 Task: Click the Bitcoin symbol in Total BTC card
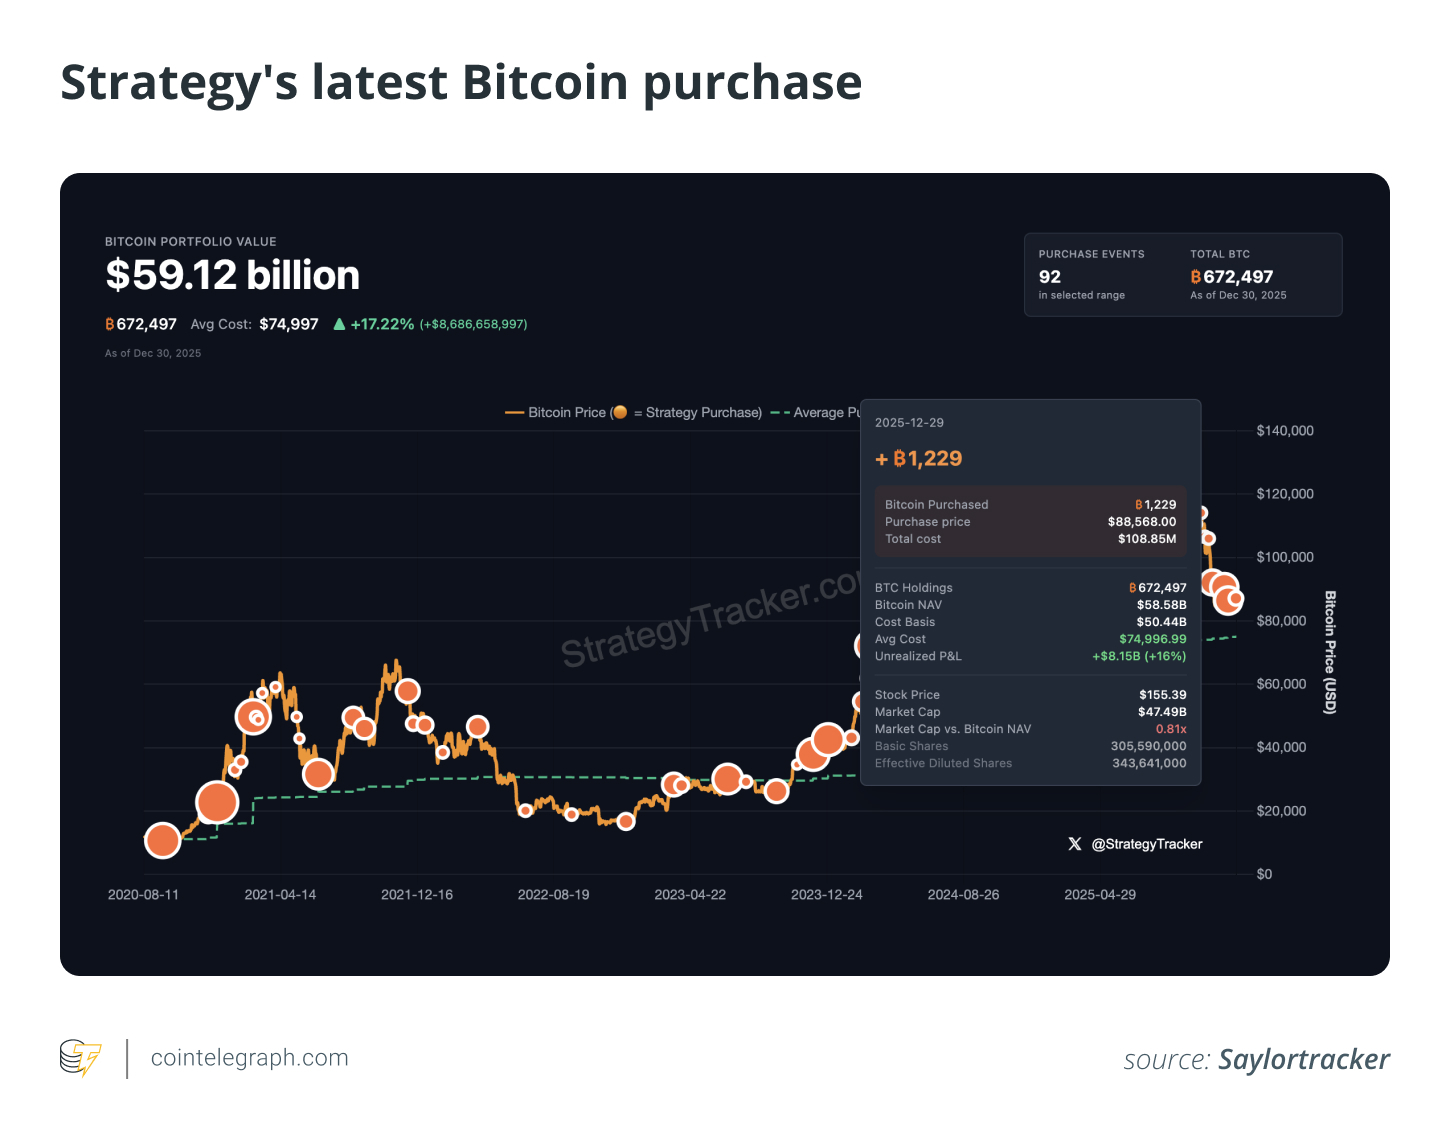[1196, 277]
